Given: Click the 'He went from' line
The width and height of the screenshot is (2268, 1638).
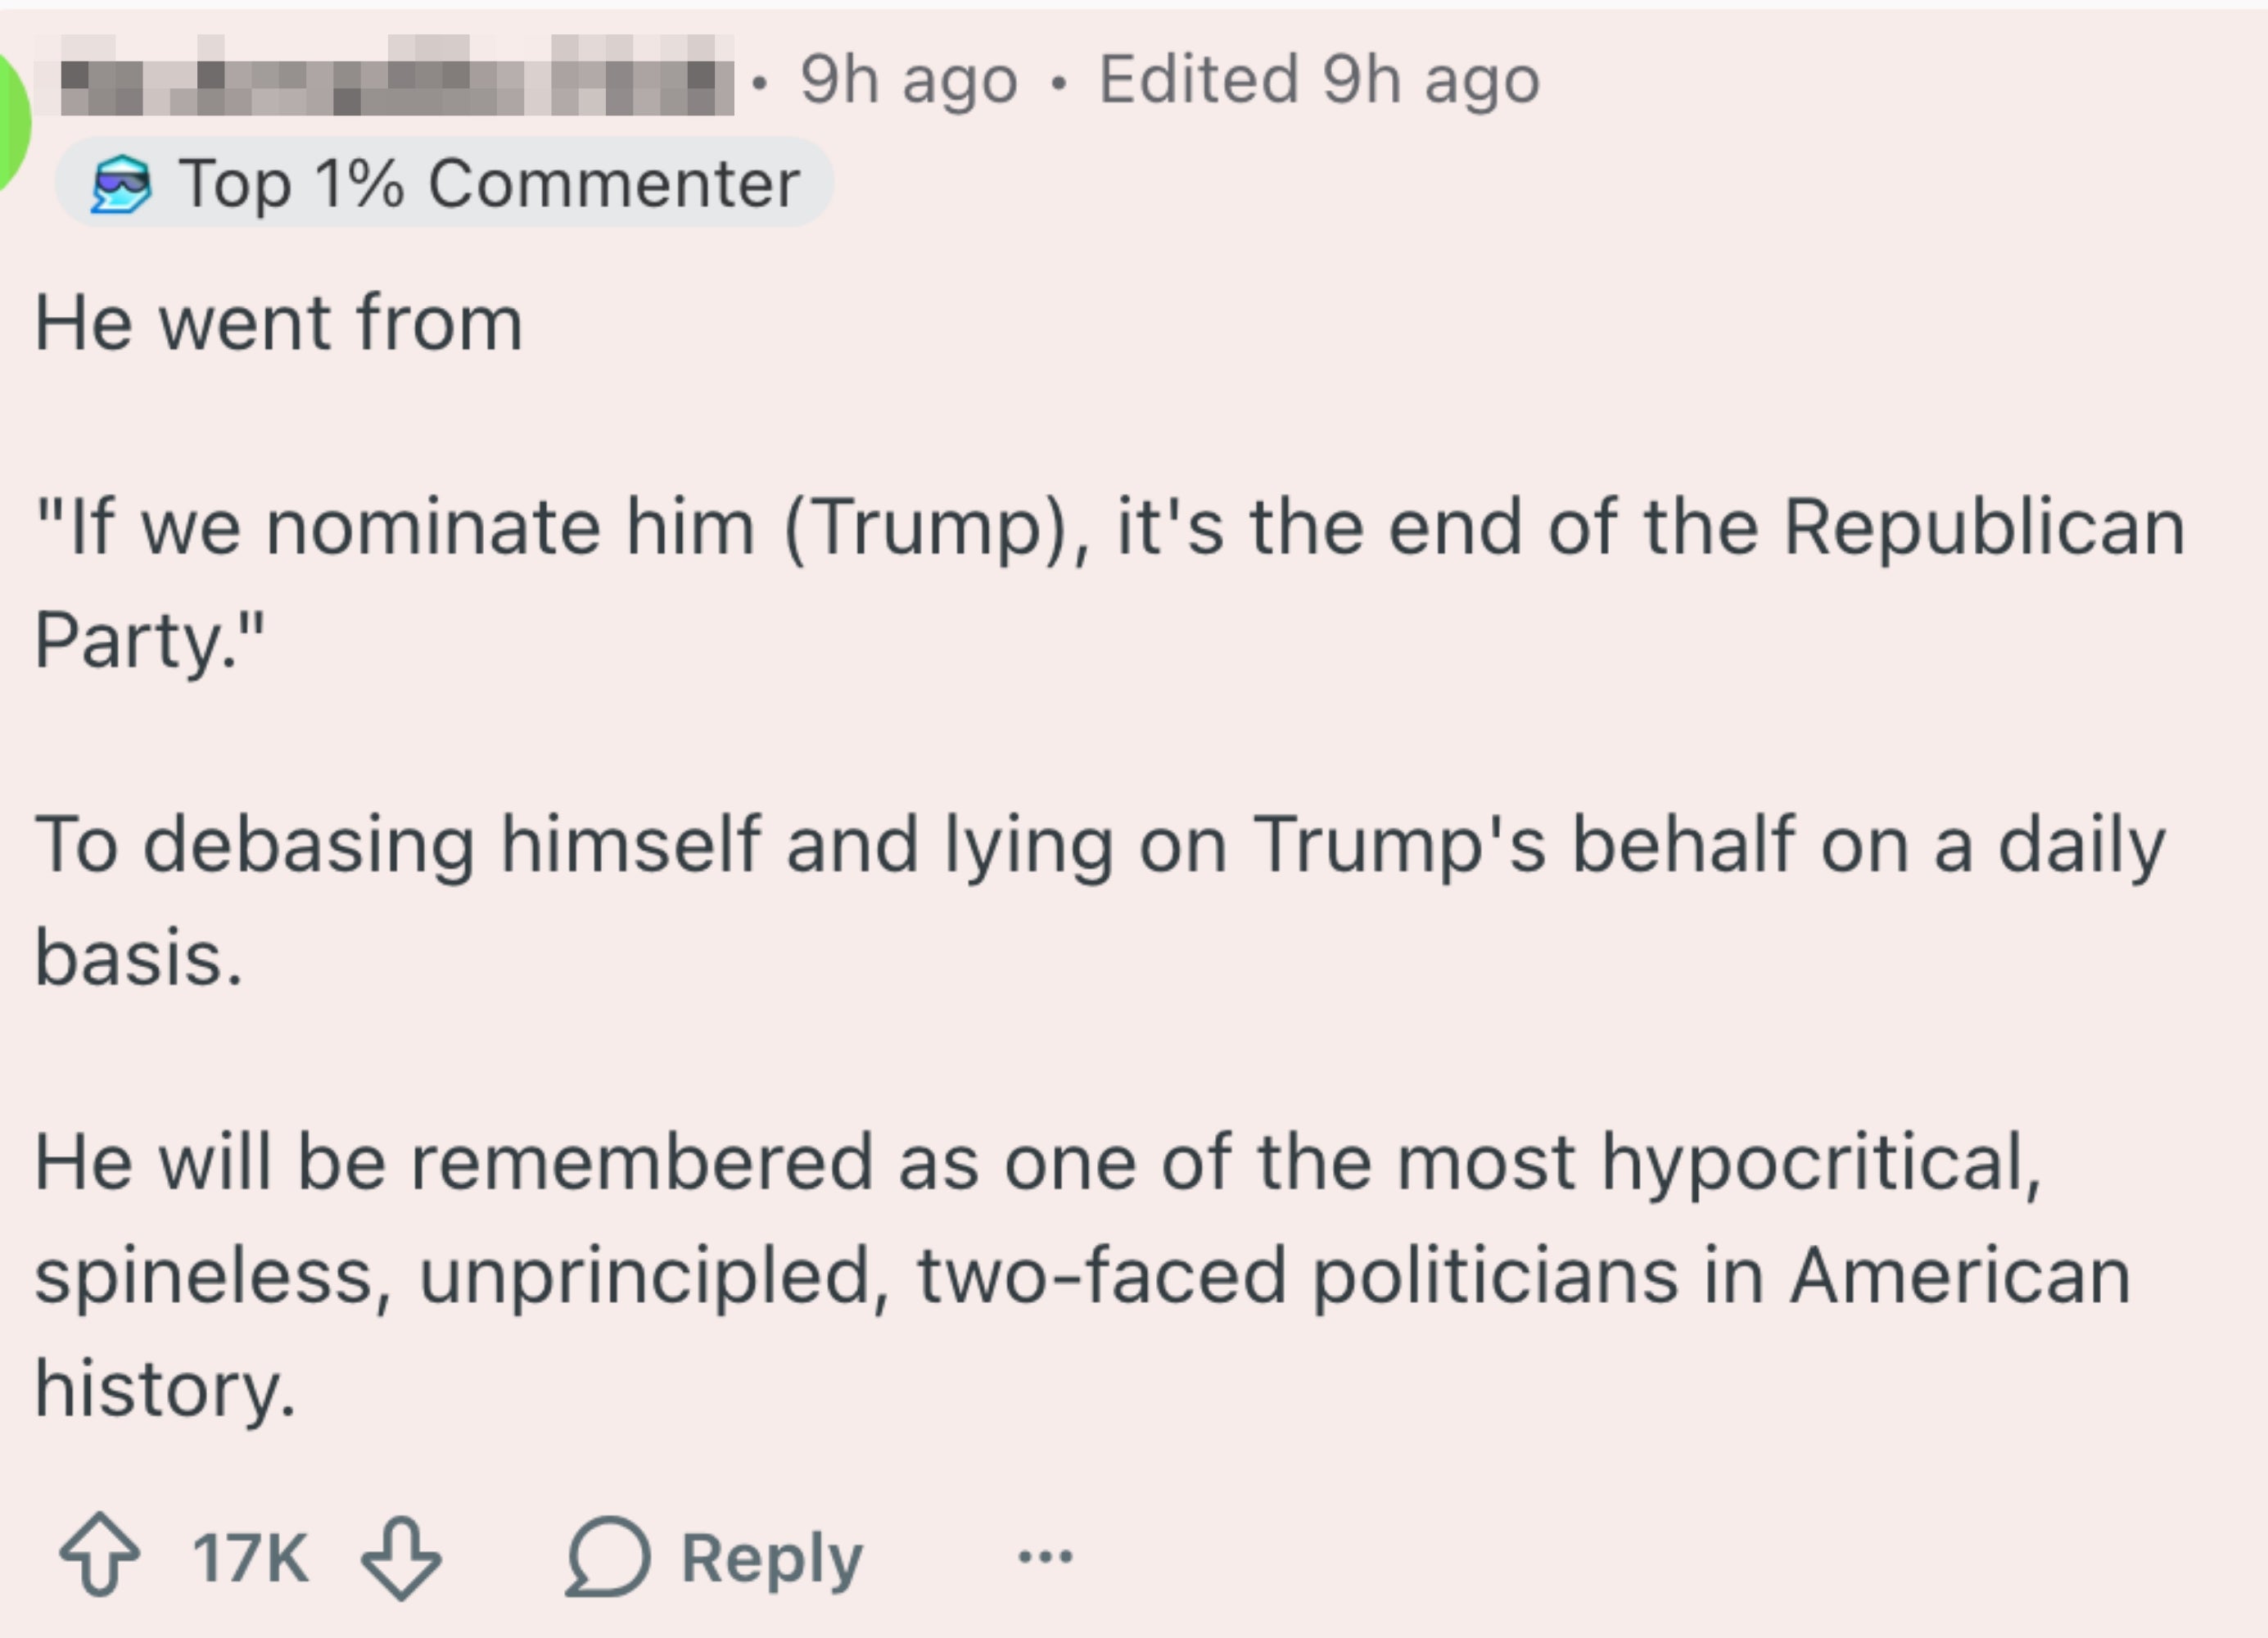Looking at the screenshot, I should click(x=279, y=323).
